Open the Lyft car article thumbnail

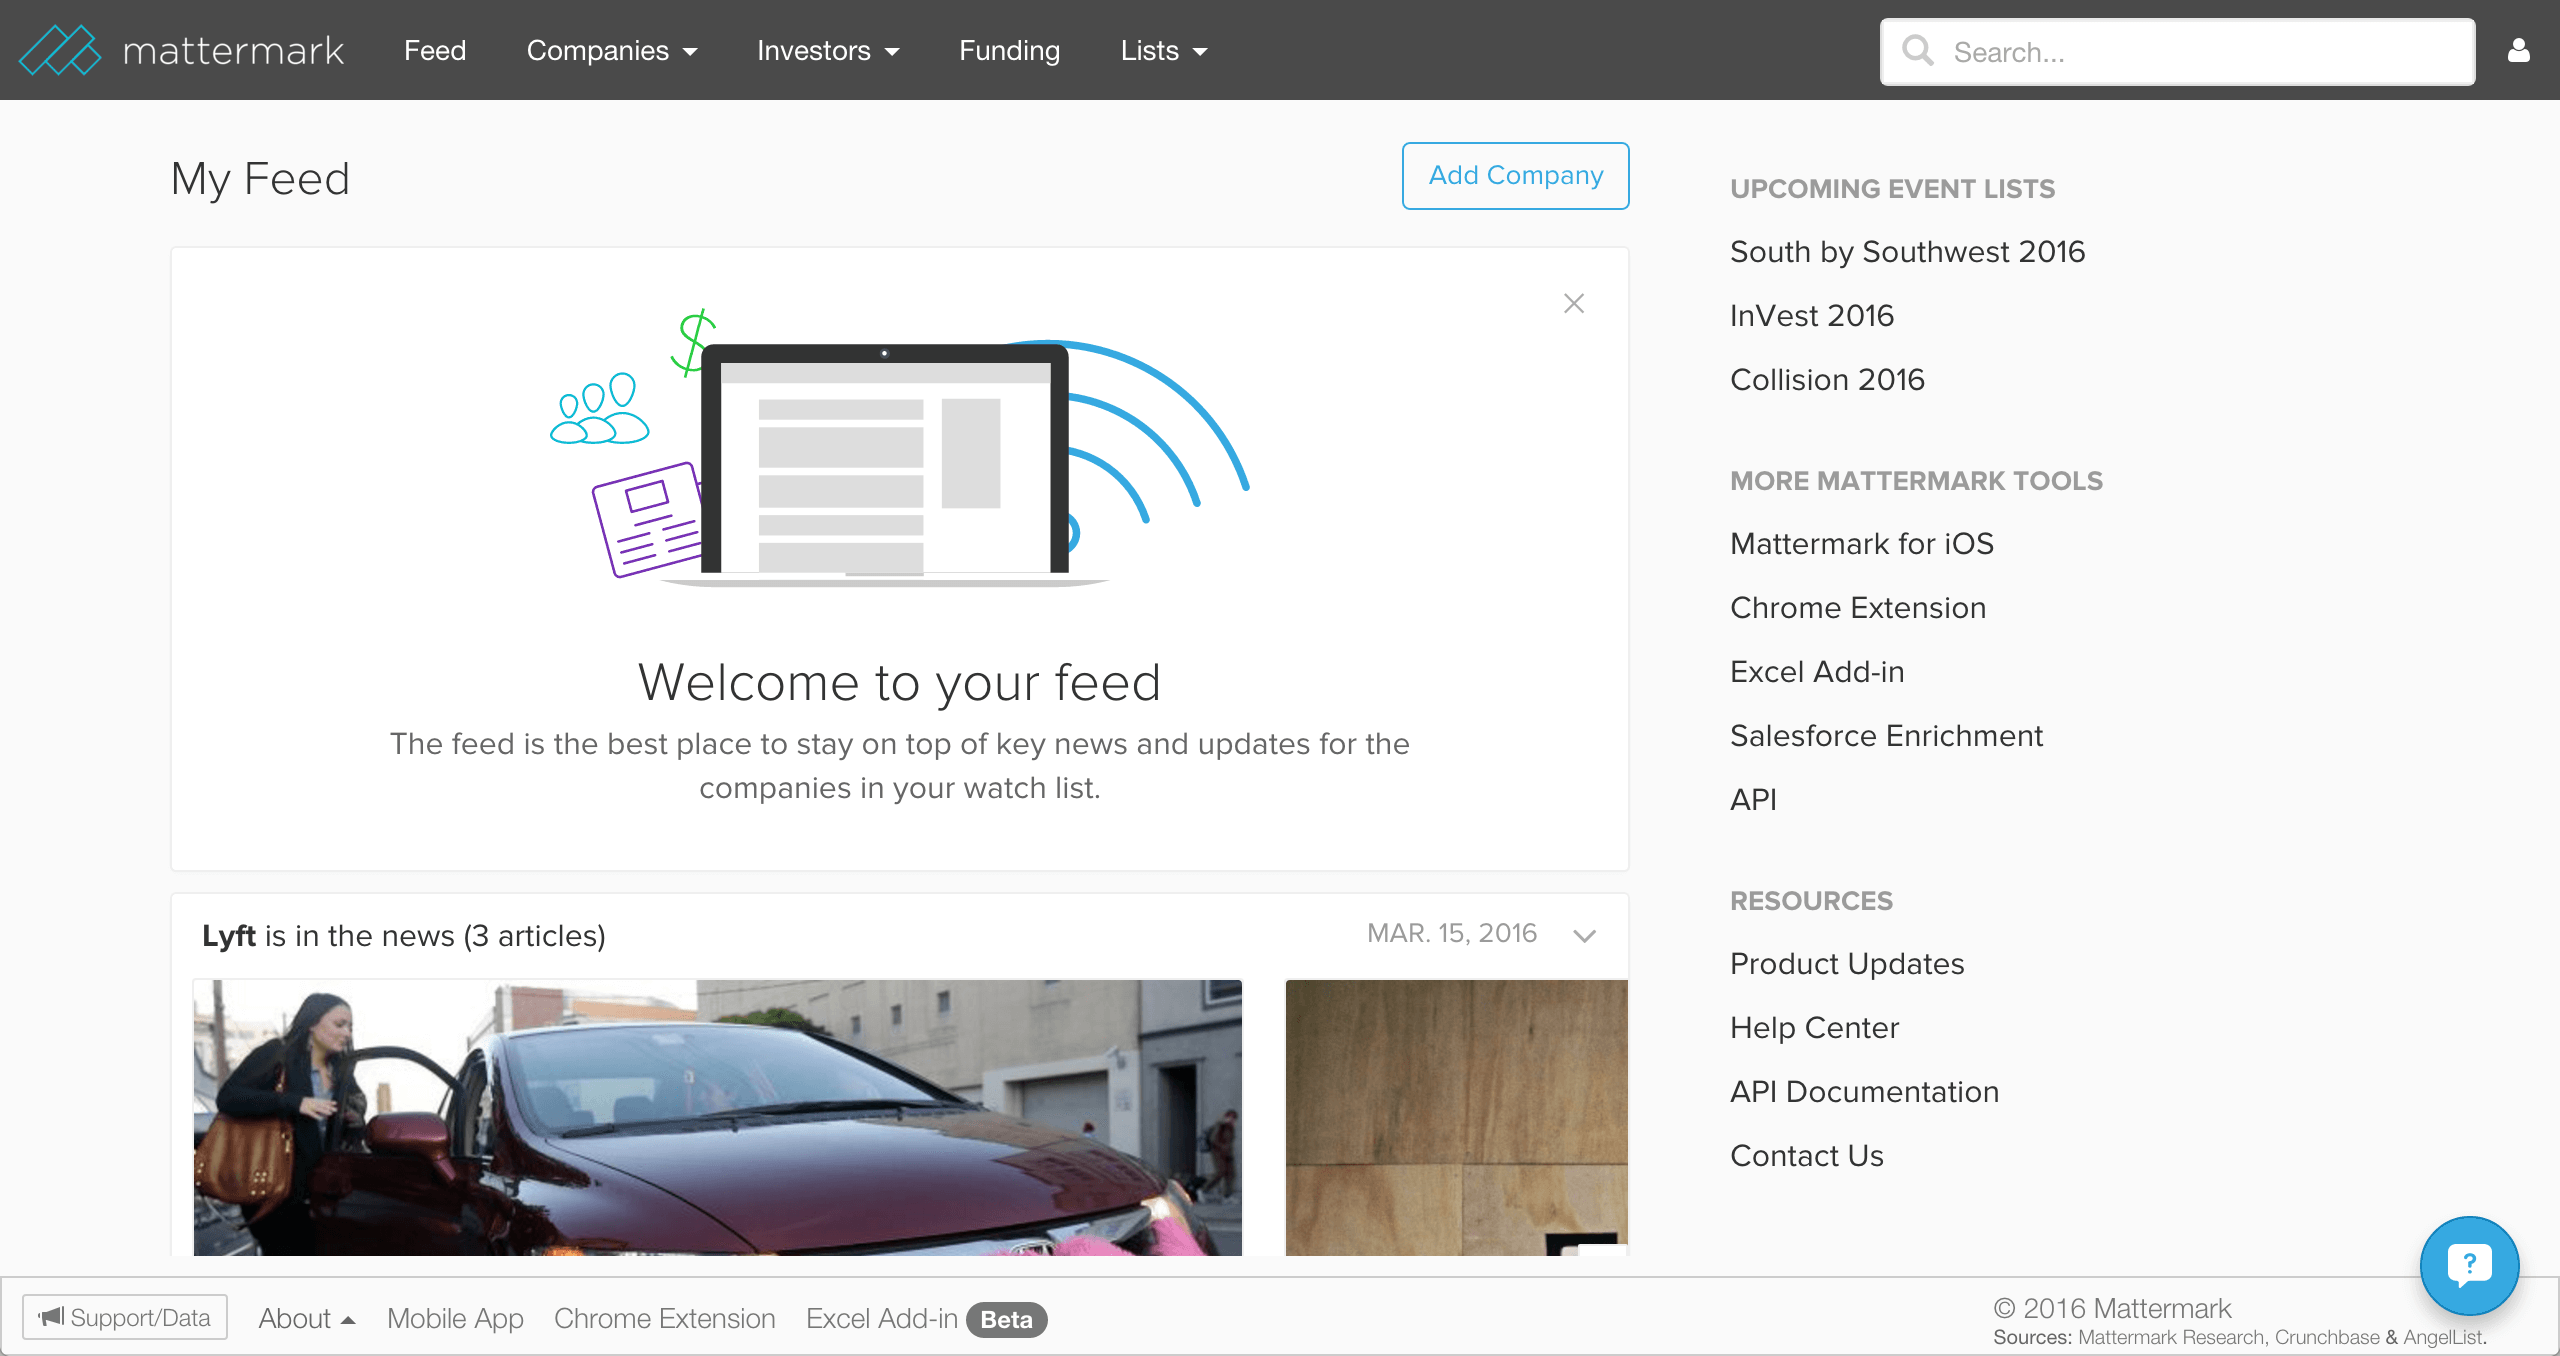pos(717,1117)
